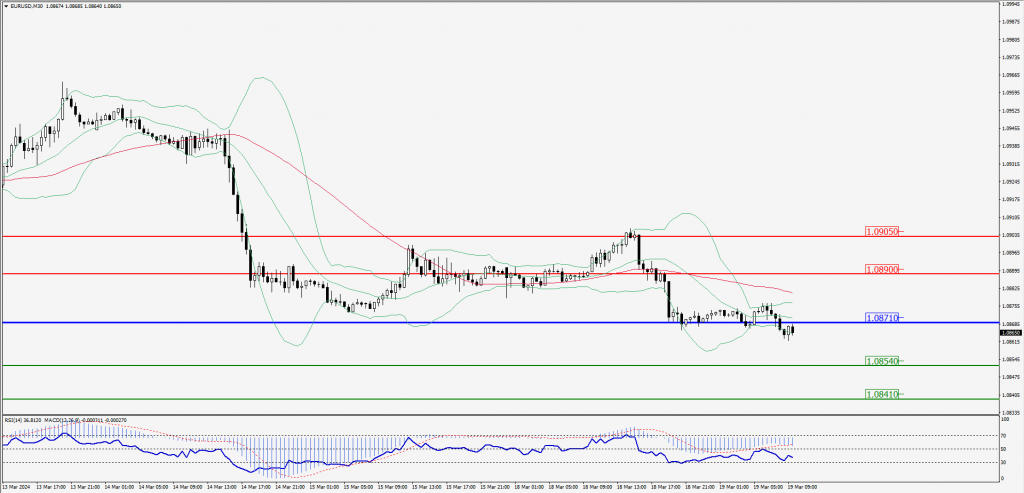
Task: Select the 1.08900 red price label
Action: [883, 269]
